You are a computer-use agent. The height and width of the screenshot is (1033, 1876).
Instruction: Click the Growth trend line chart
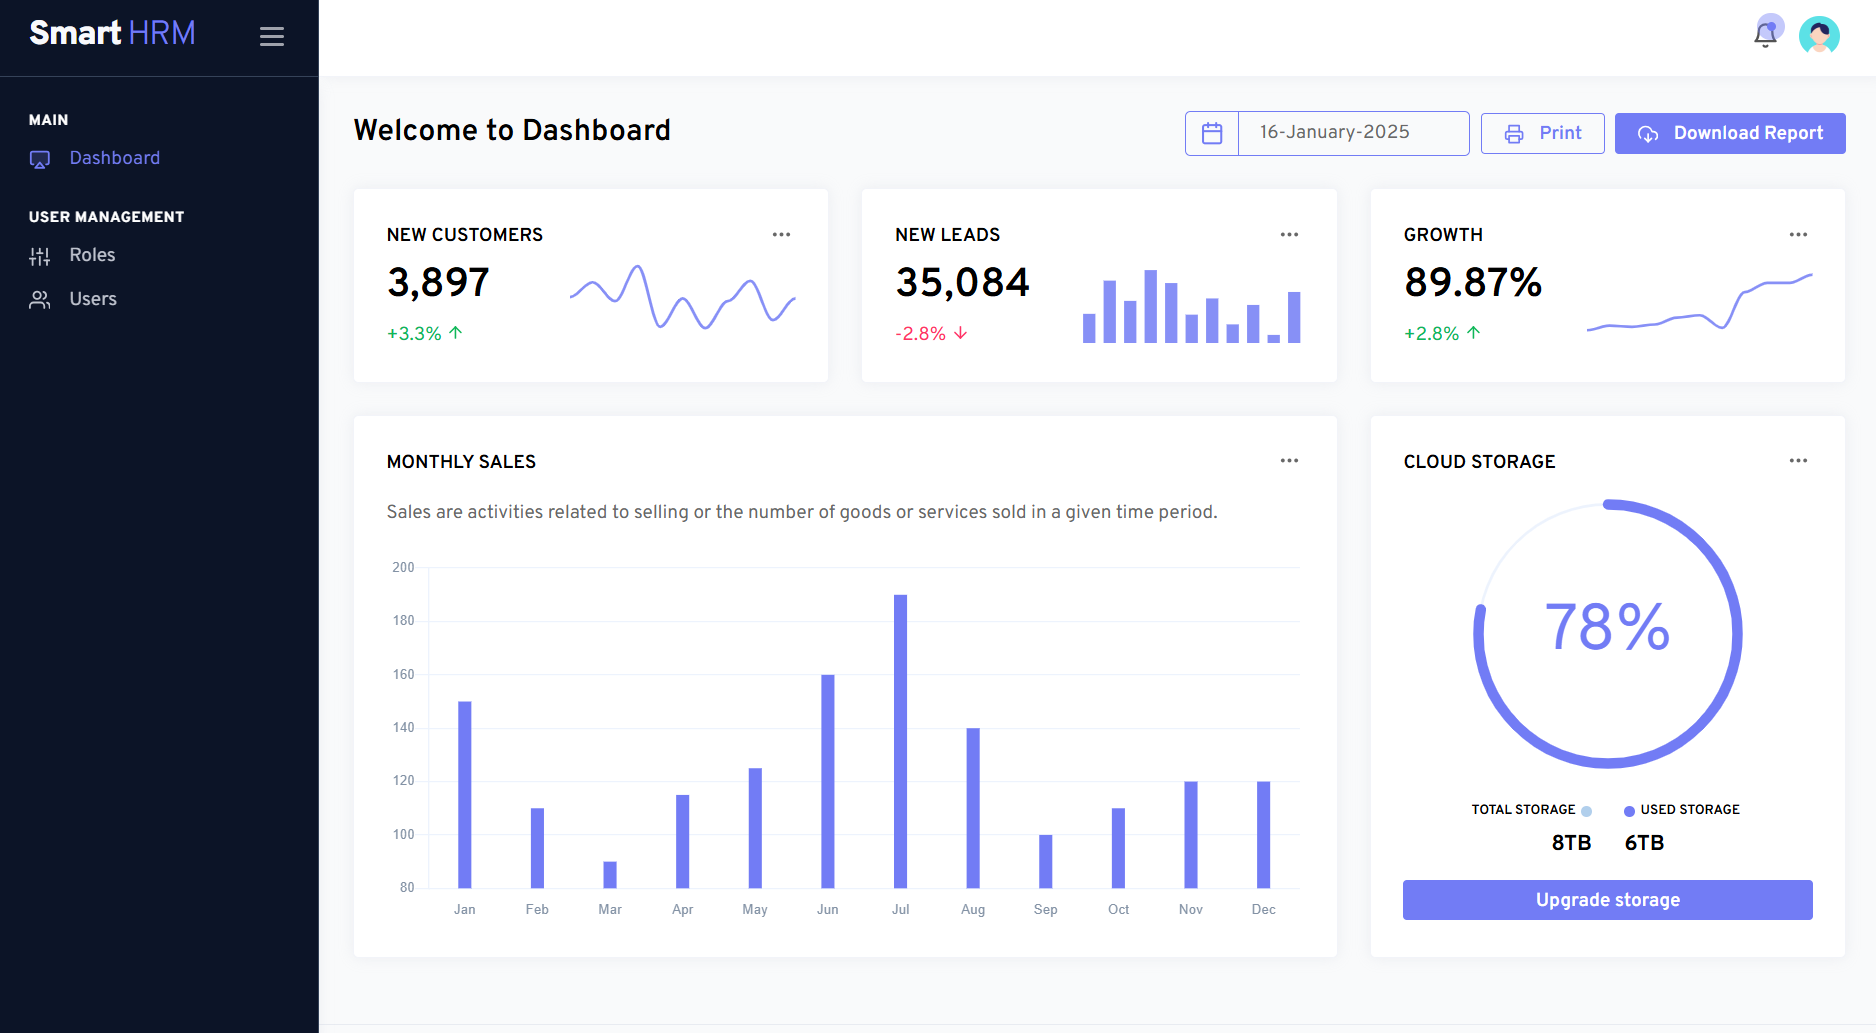[1700, 302]
